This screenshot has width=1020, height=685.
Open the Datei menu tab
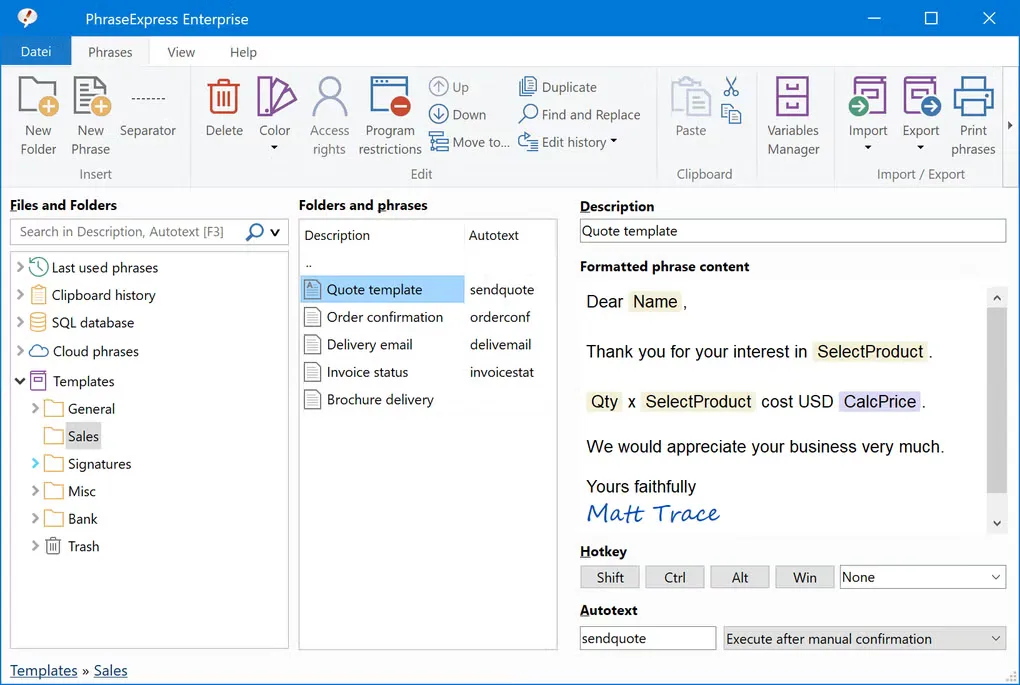pos(36,51)
